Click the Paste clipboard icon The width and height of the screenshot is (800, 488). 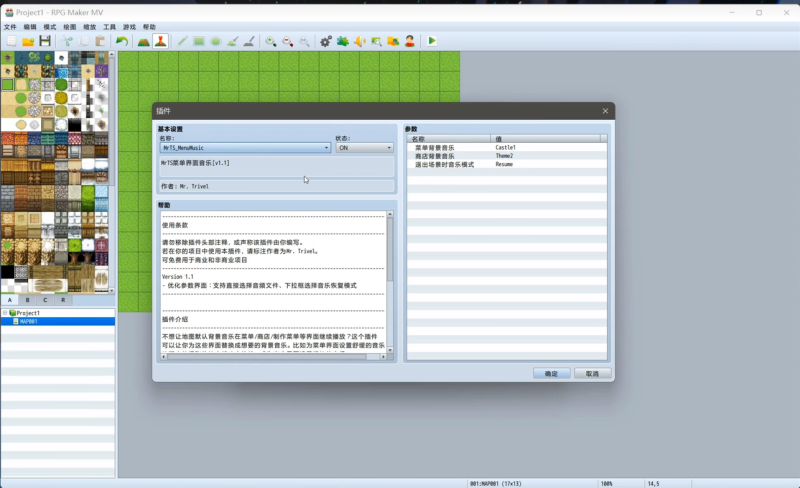(101, 41)
